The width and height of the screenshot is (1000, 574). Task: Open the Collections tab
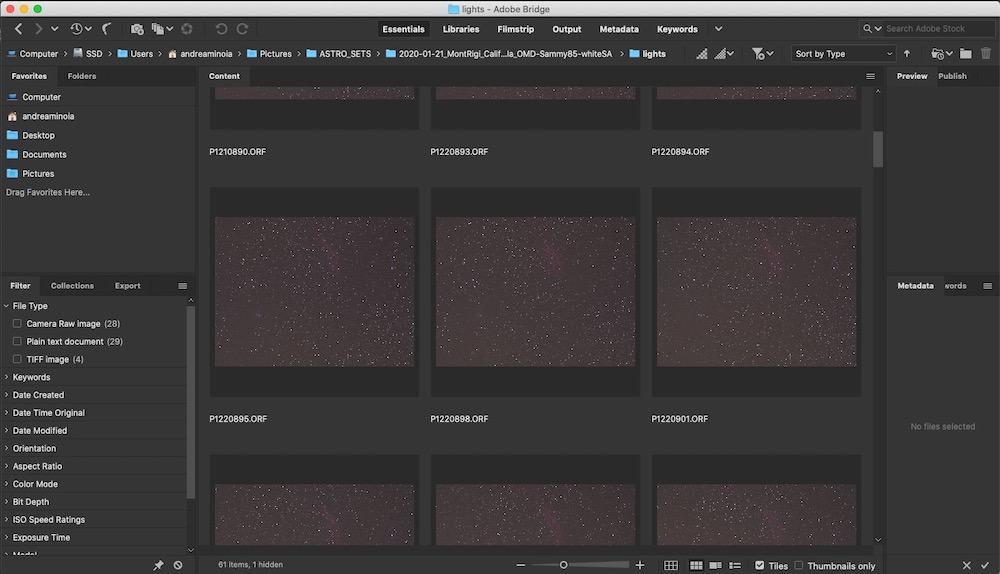tap(72, 286)
